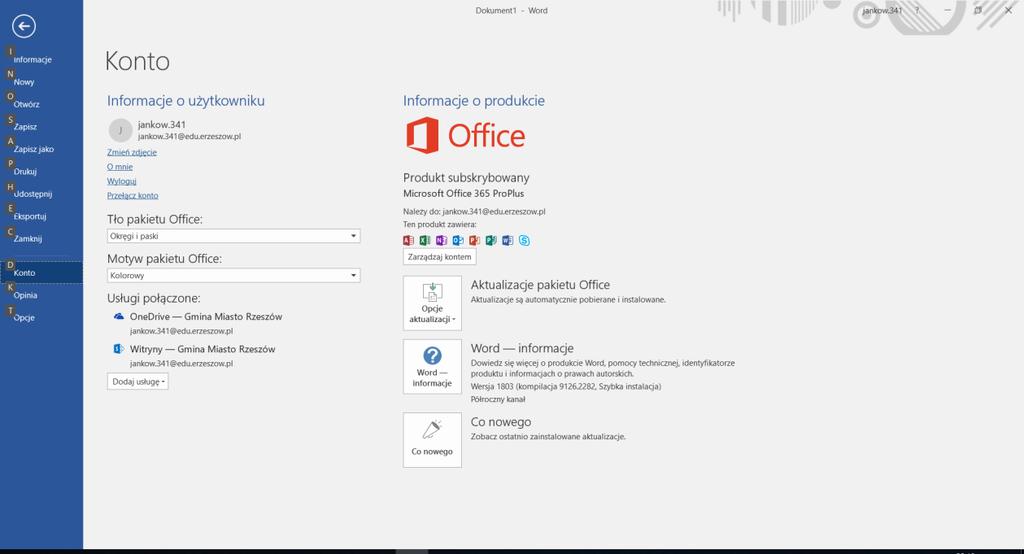
Task: Go back using the circular back arrow
Action: pos(24,26)
